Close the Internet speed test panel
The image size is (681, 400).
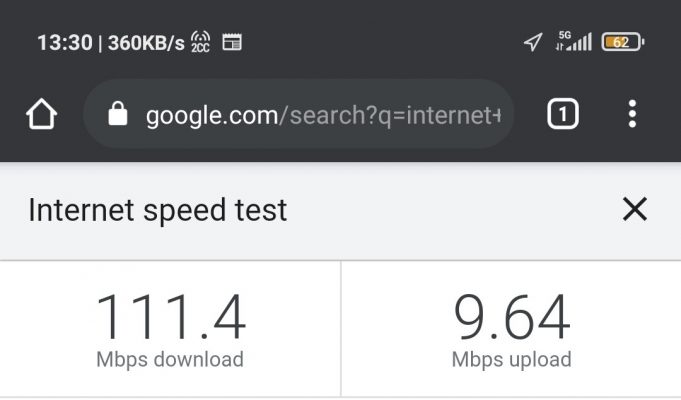click(635, 209)
